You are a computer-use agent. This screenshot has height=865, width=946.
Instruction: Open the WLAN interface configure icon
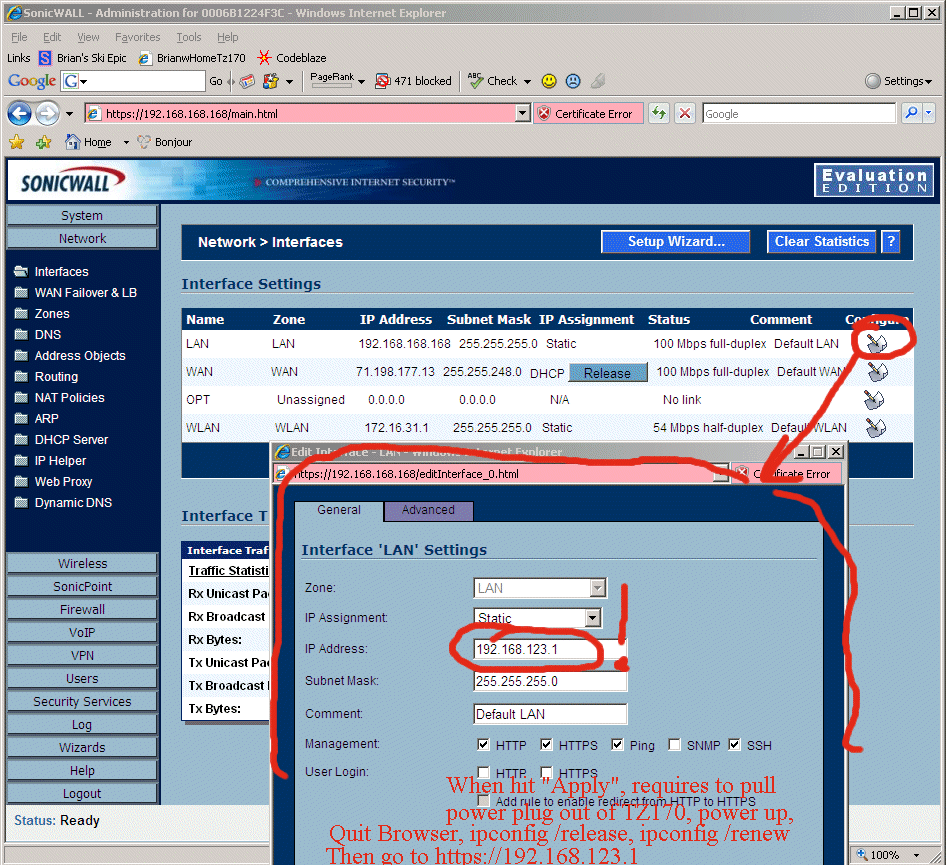(x=875, y=428)
